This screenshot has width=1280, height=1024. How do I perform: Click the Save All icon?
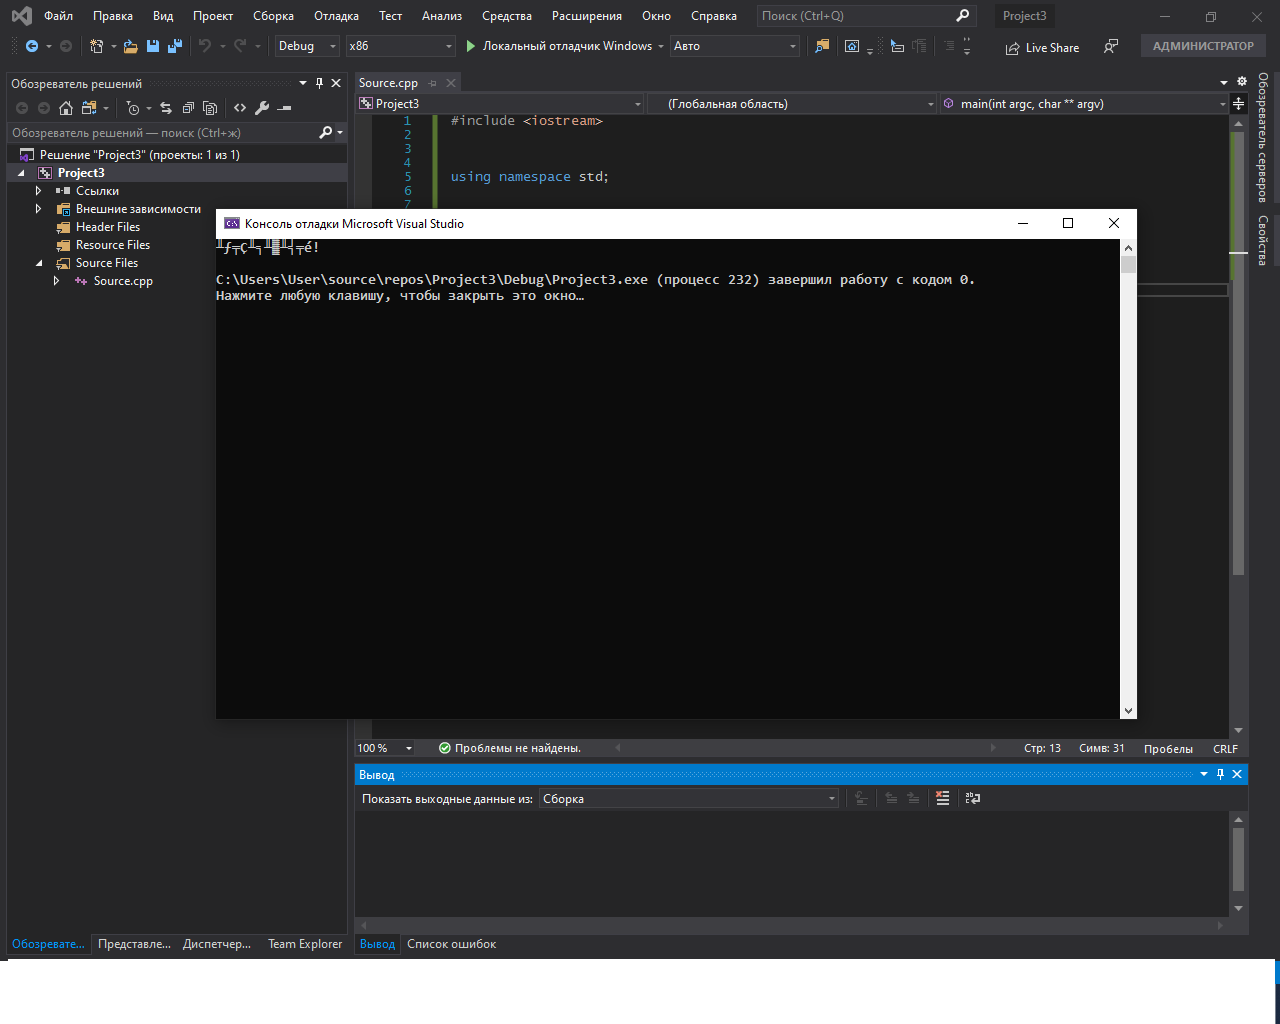coord(175,46)
